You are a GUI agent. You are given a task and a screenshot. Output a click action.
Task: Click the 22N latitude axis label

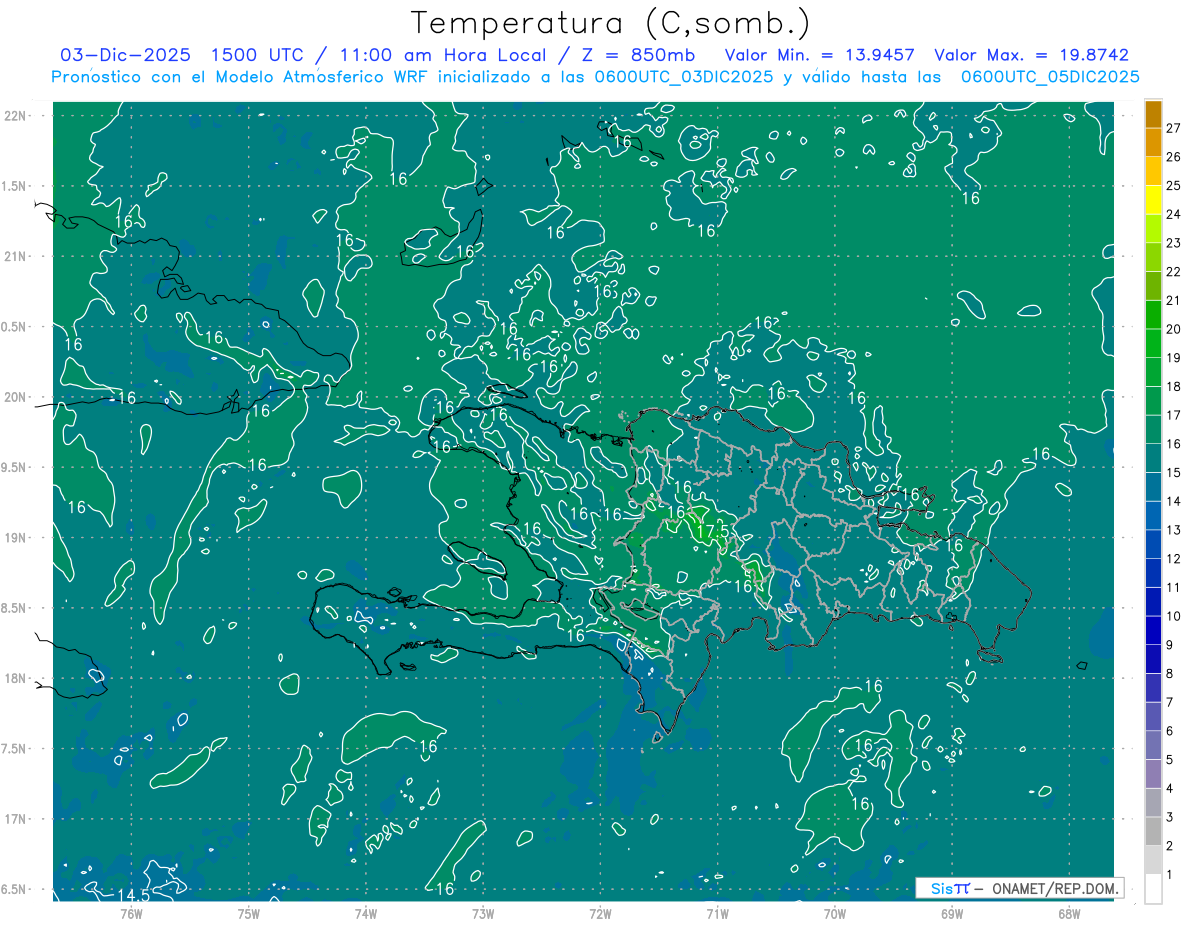click(x=17, y=115)
